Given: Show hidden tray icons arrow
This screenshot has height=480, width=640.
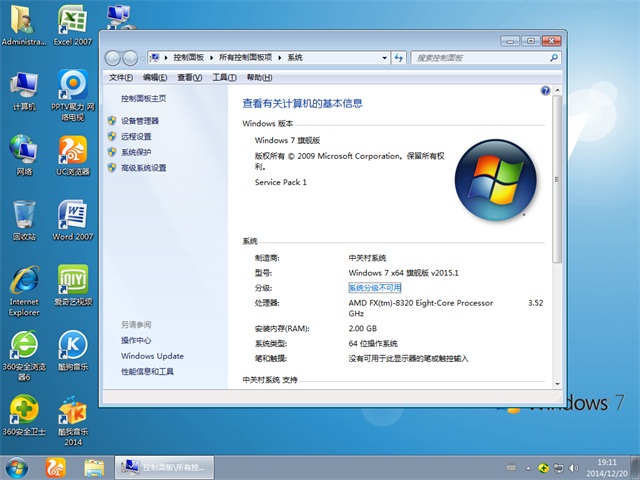Looking at the screenshot, I should [528, 468].
